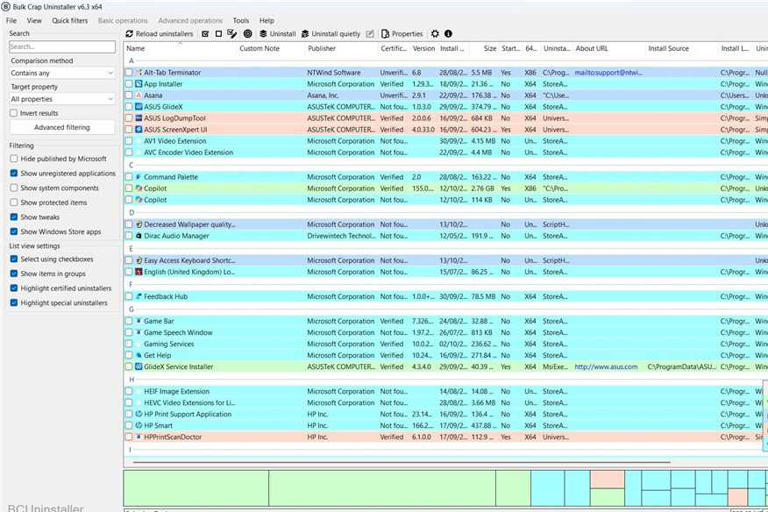This screenshot has height=512, width=768.
Task: Click the Properties button label
Action: point(407,34)
